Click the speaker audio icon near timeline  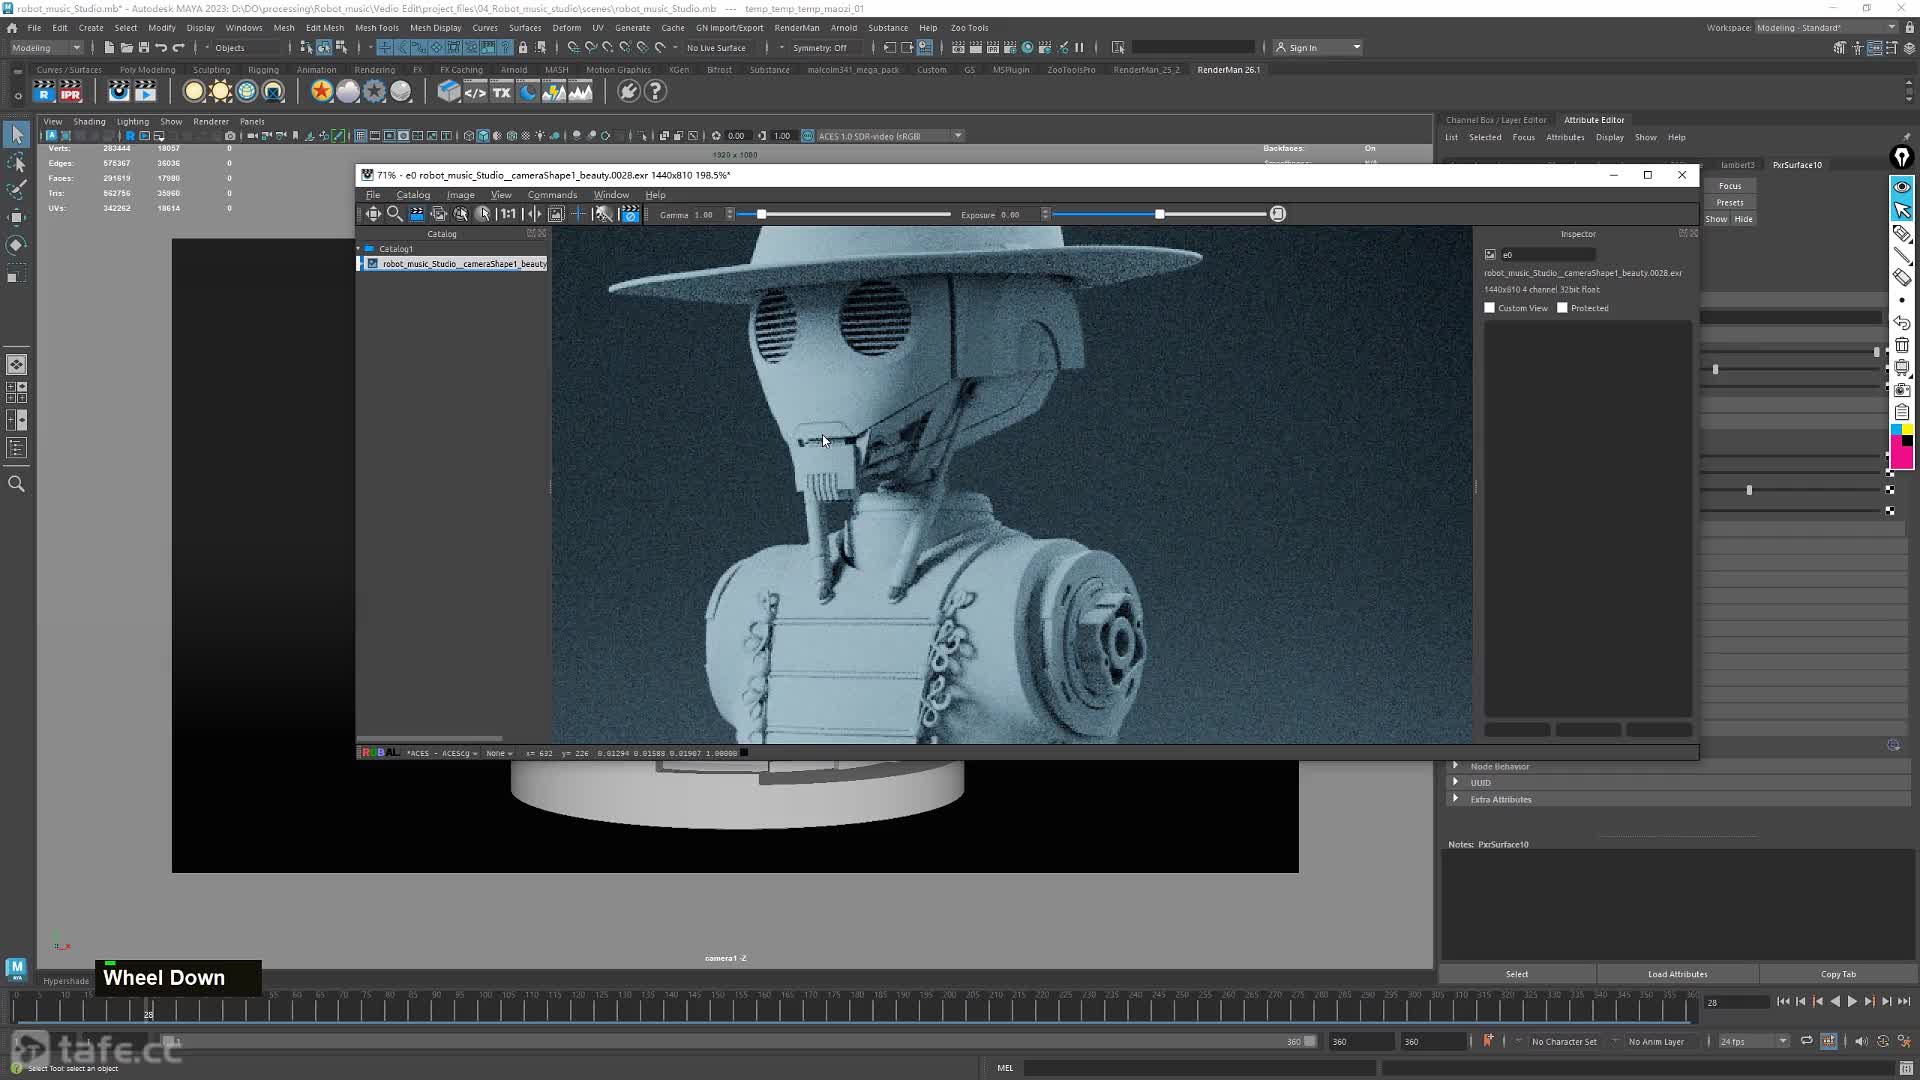click(1860, 1041)
